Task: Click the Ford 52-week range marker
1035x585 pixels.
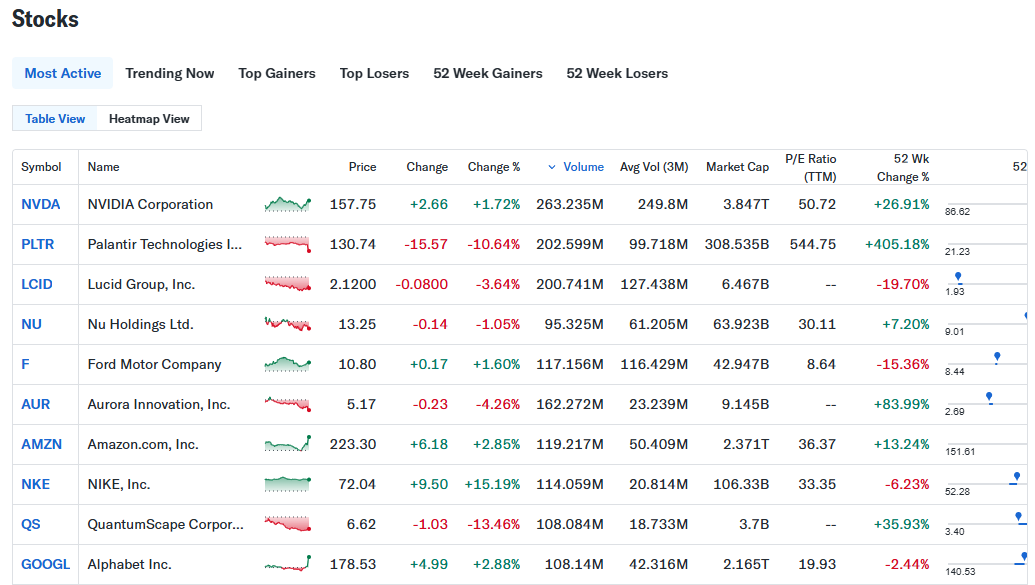Action: pyautogui.click(x=997, y=358)
